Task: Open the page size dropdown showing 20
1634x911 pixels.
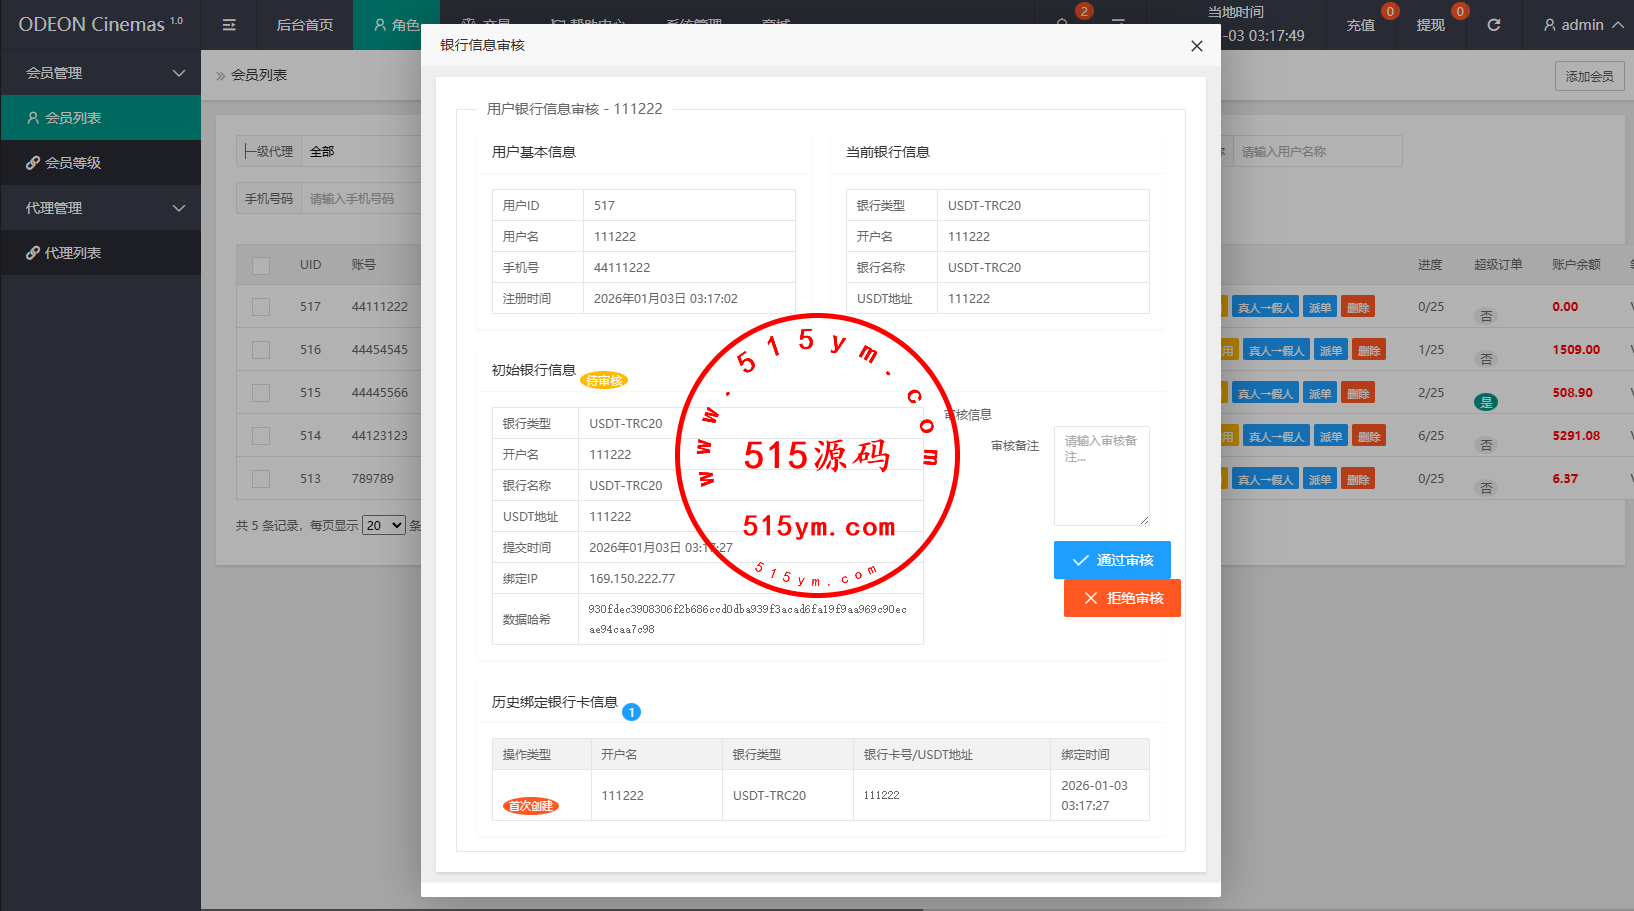Action: 384,525
